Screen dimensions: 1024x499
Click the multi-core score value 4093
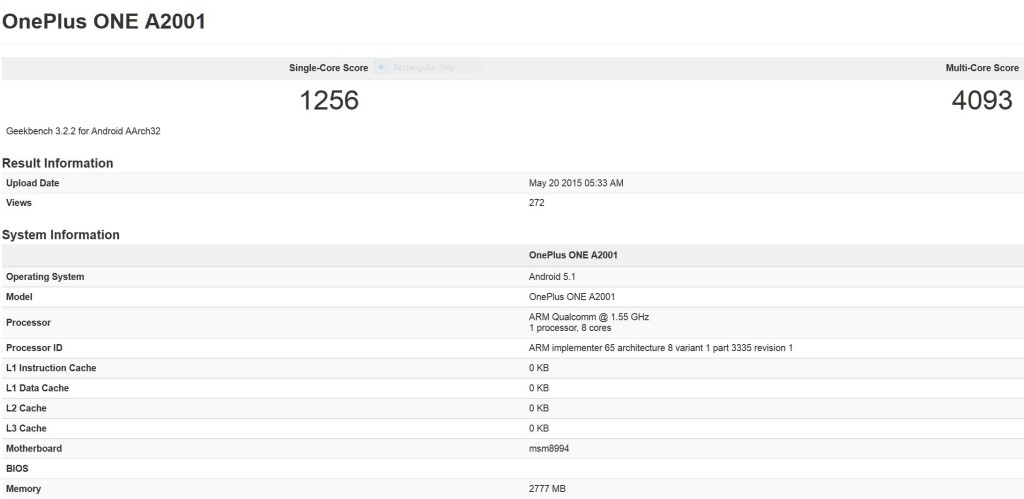point(982,101)
